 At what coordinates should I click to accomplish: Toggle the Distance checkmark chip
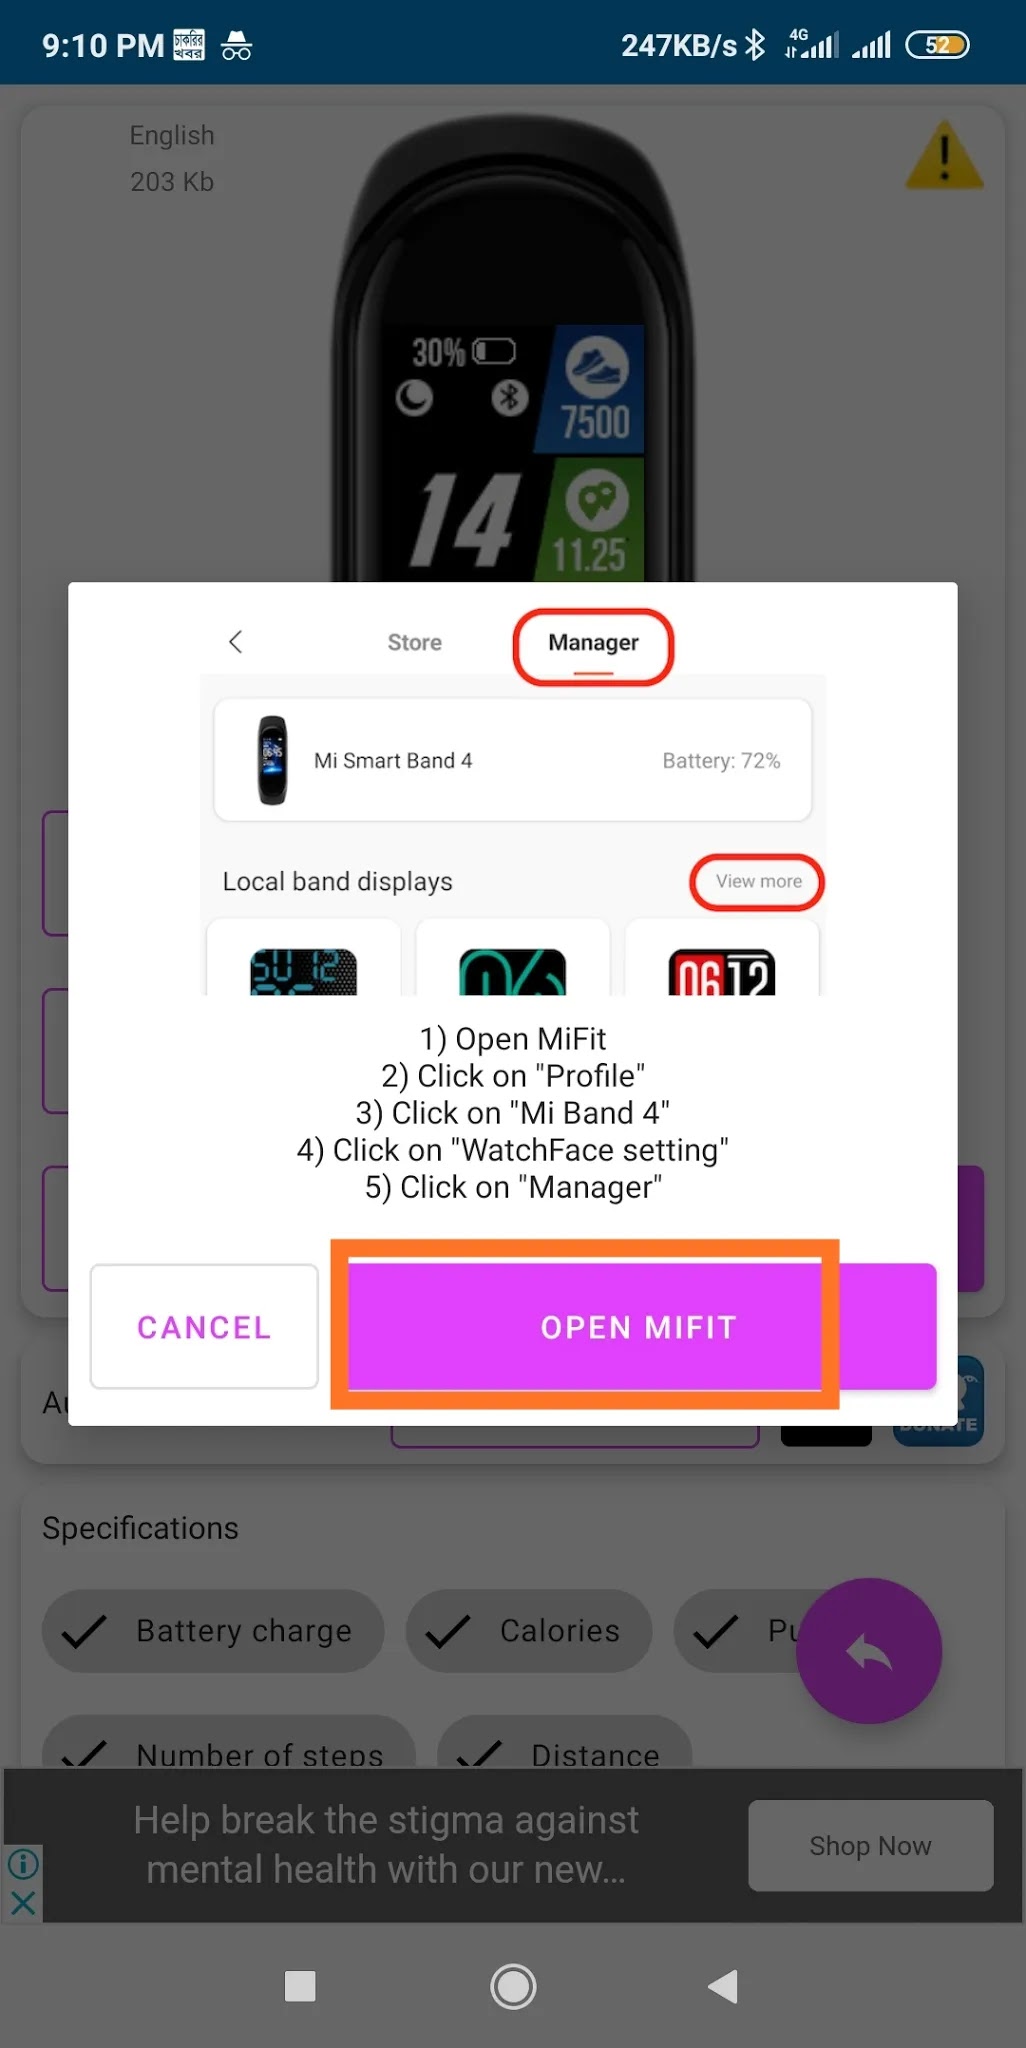click(565, 1742)
